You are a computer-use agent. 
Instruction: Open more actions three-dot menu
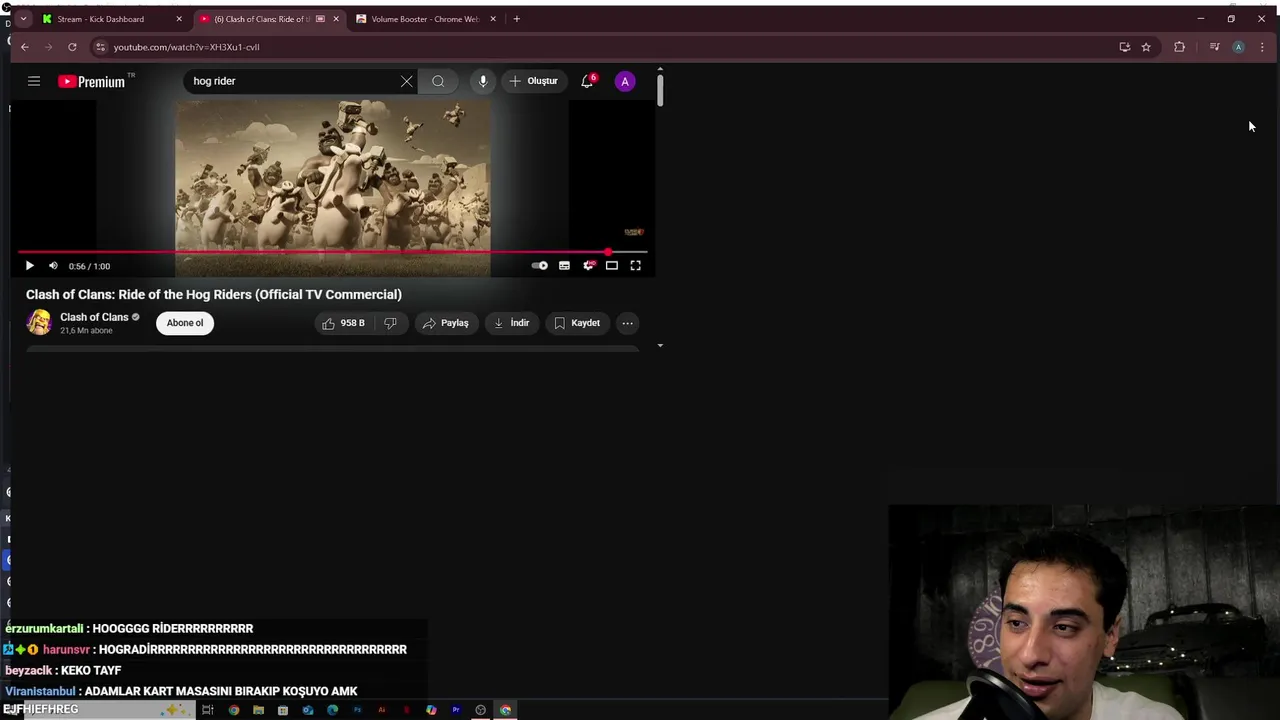(x=627, y=323)
